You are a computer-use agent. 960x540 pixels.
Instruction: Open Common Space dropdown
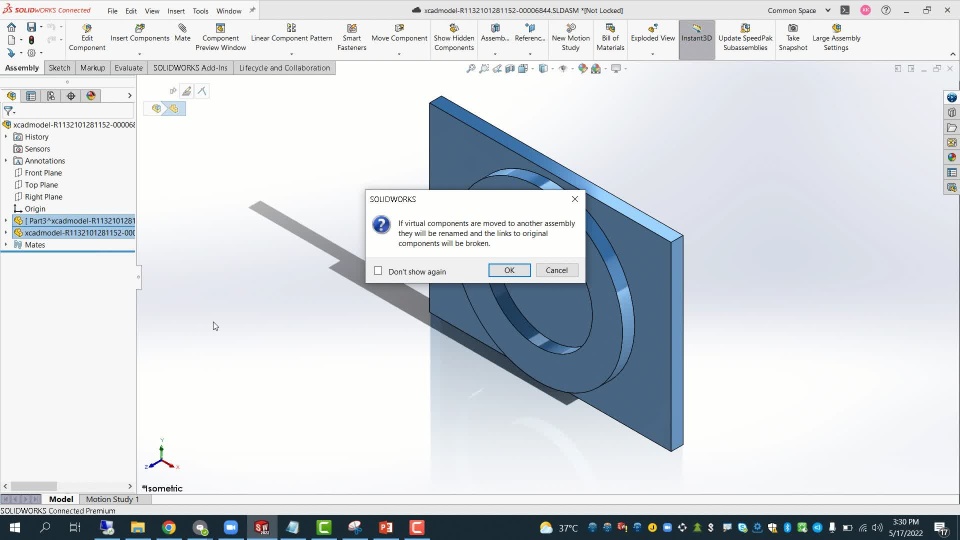tap(828, 10)
